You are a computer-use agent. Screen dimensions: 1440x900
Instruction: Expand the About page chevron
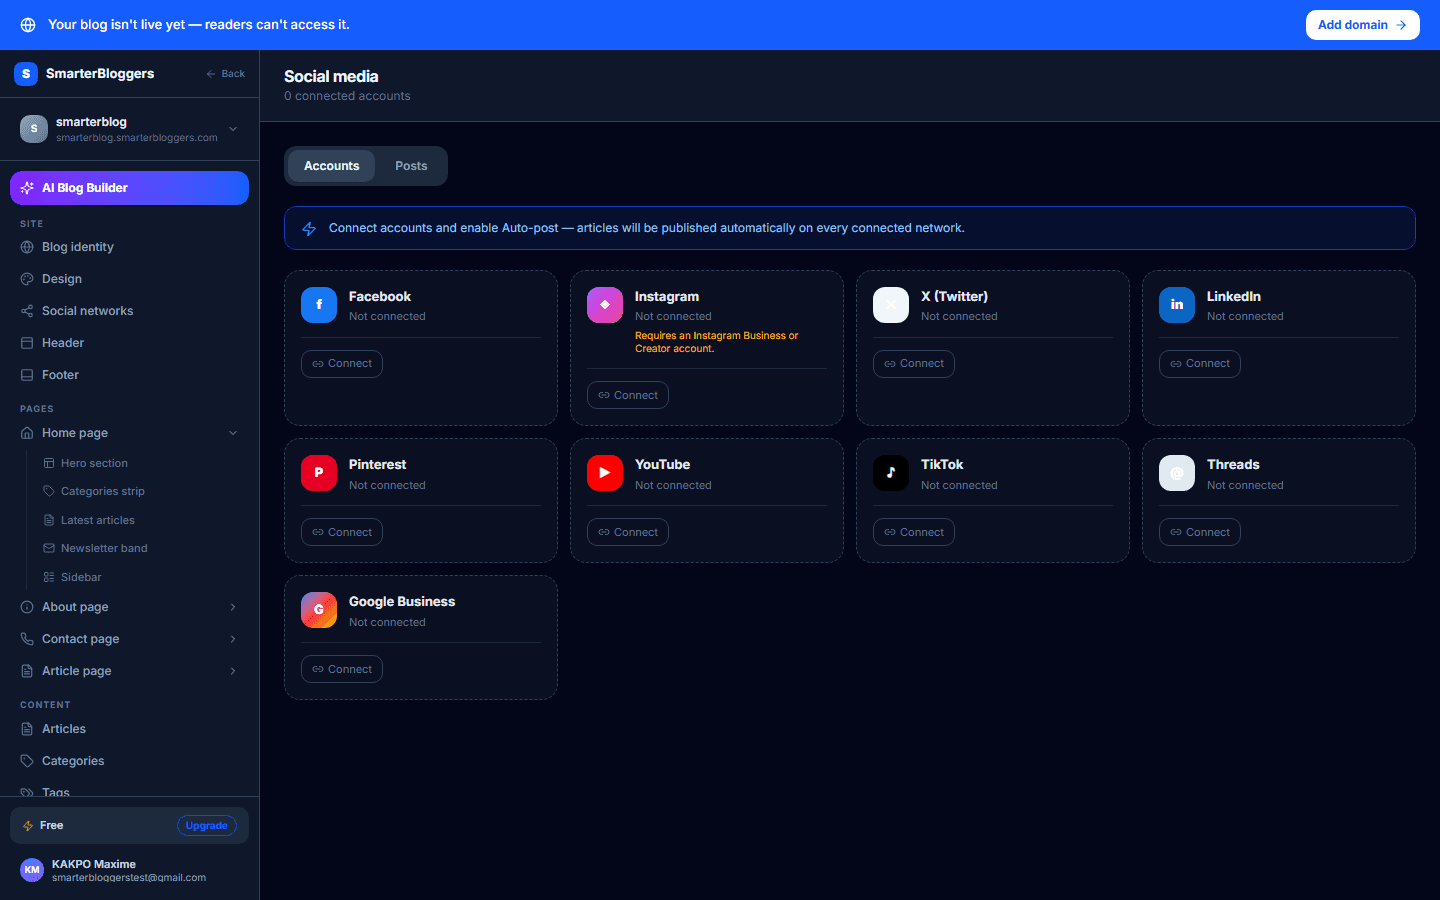[233, 607]
